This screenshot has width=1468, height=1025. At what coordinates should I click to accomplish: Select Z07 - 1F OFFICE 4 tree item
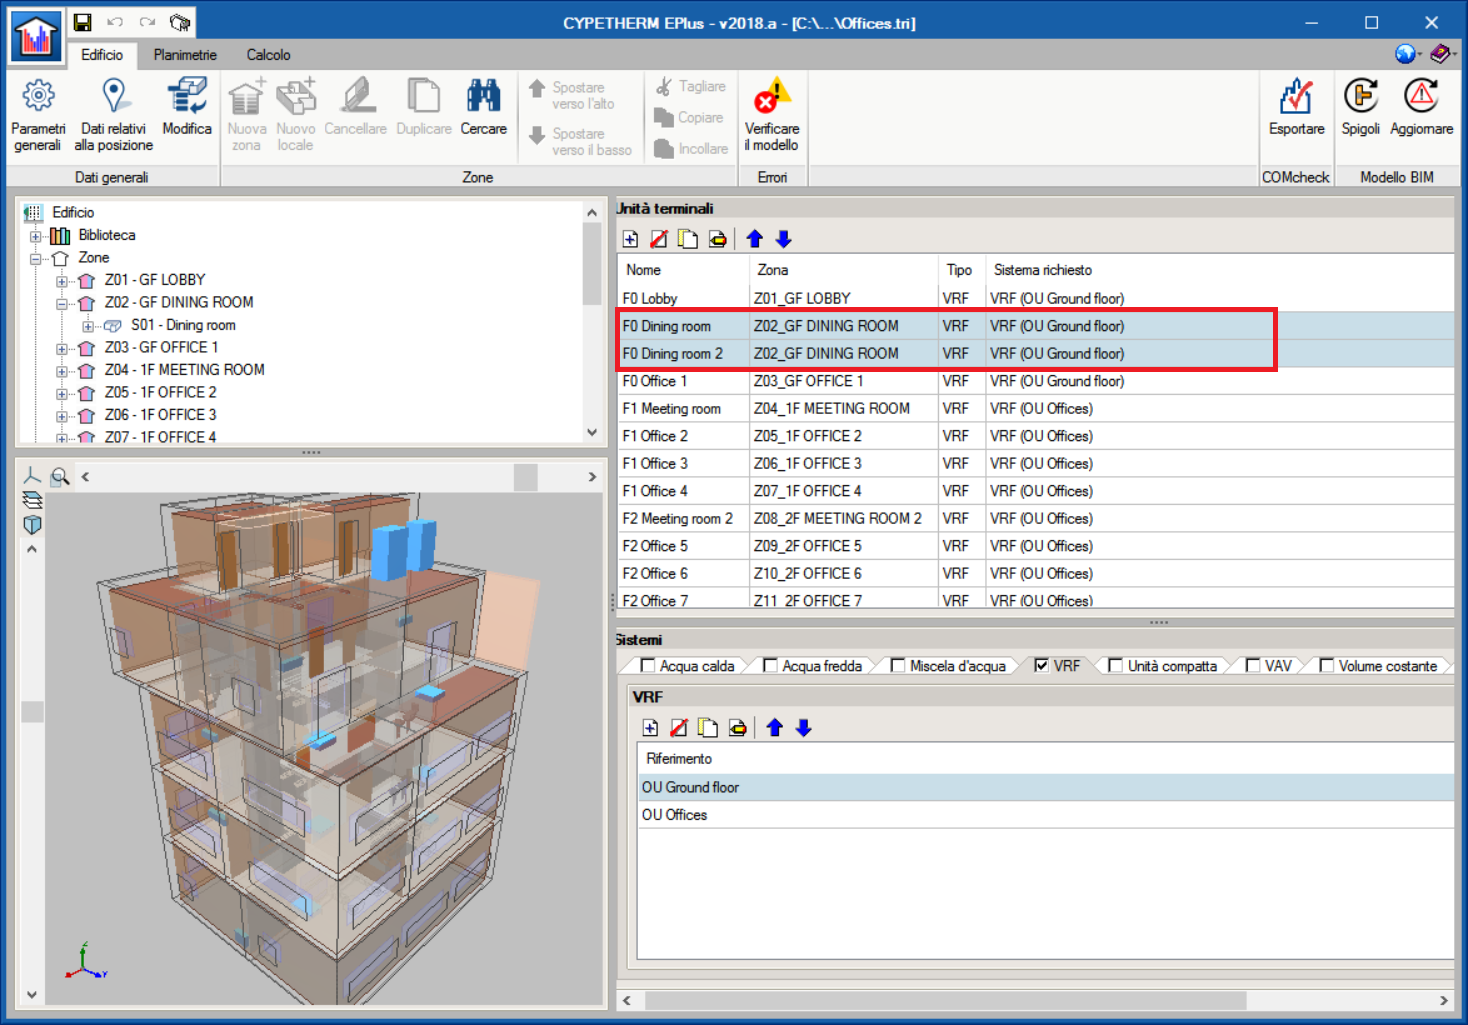pyautogui.click(x=160, y=437)
